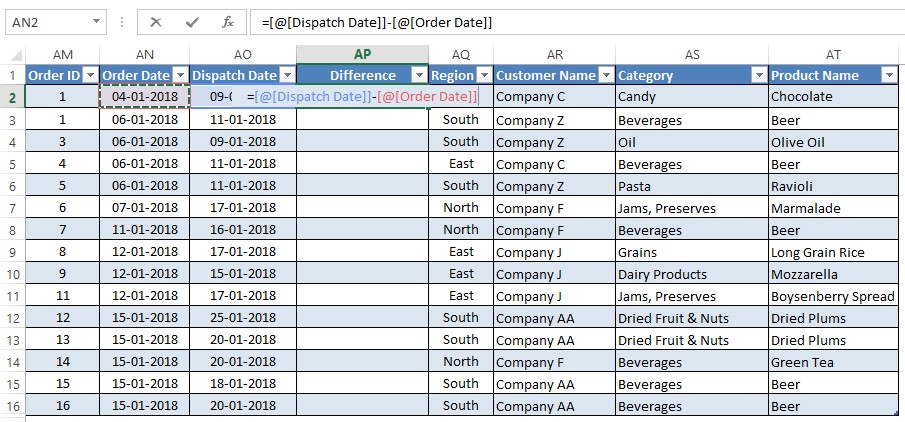Click Product cell Green Tea
The height and width of the screenshot is (422, 905).
[833, 362]
